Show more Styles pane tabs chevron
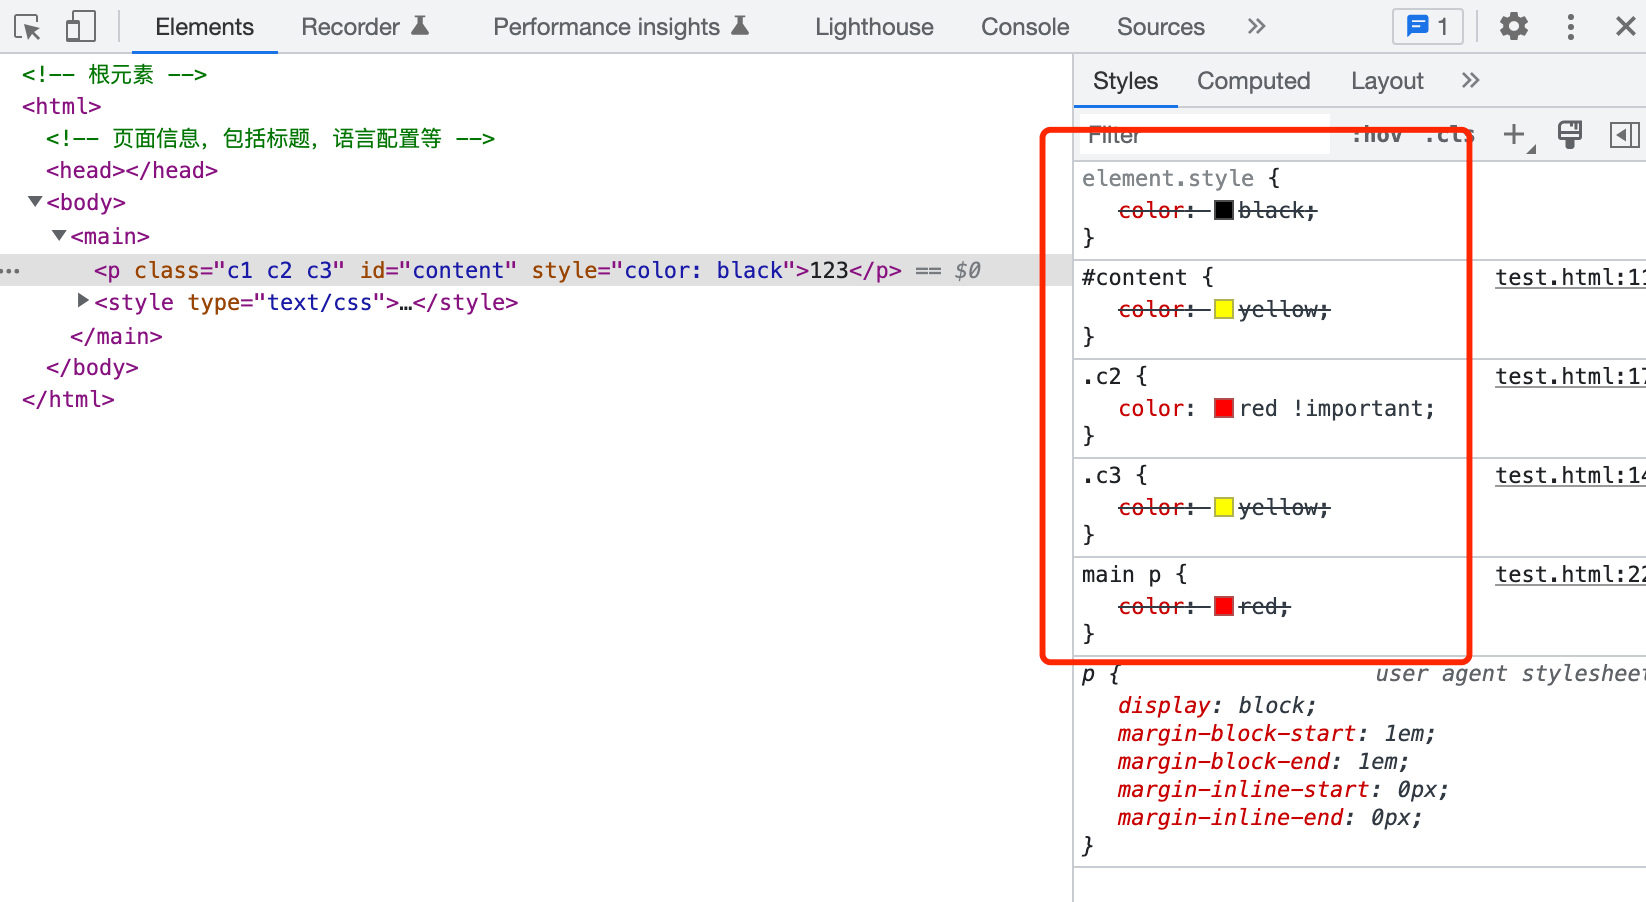The height and width of the screenshot is (902, 1646). (x=1470, y=81)
